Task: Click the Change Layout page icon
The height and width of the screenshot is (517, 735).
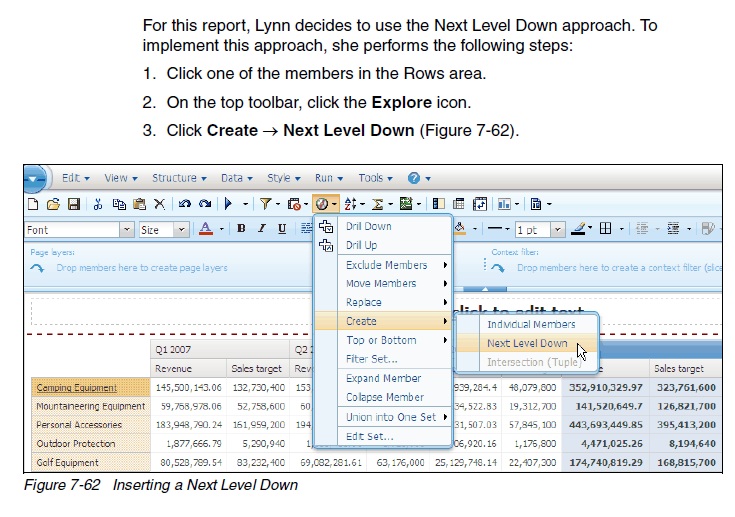Action: click(x=536, y=204)
